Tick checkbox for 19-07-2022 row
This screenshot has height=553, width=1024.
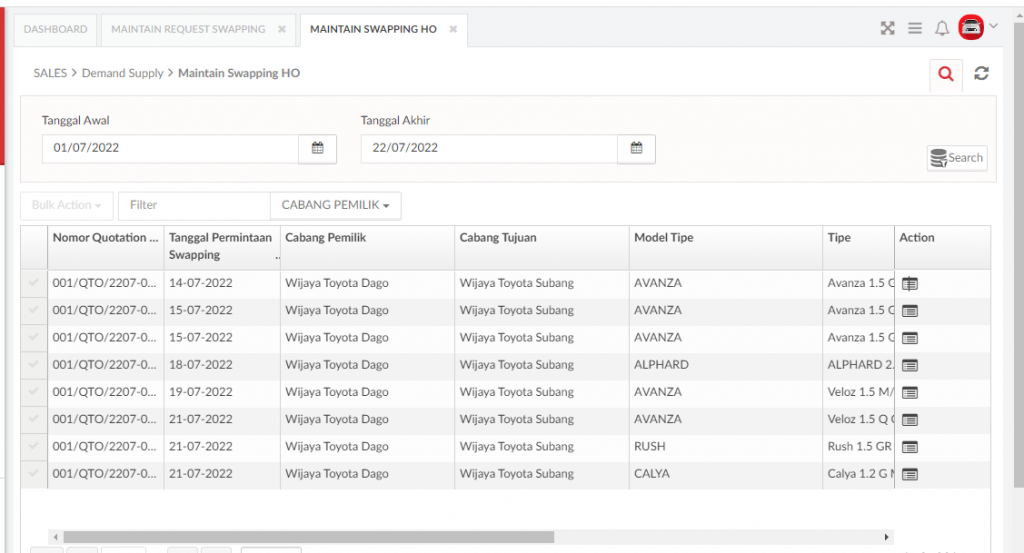tap(33, 392)
